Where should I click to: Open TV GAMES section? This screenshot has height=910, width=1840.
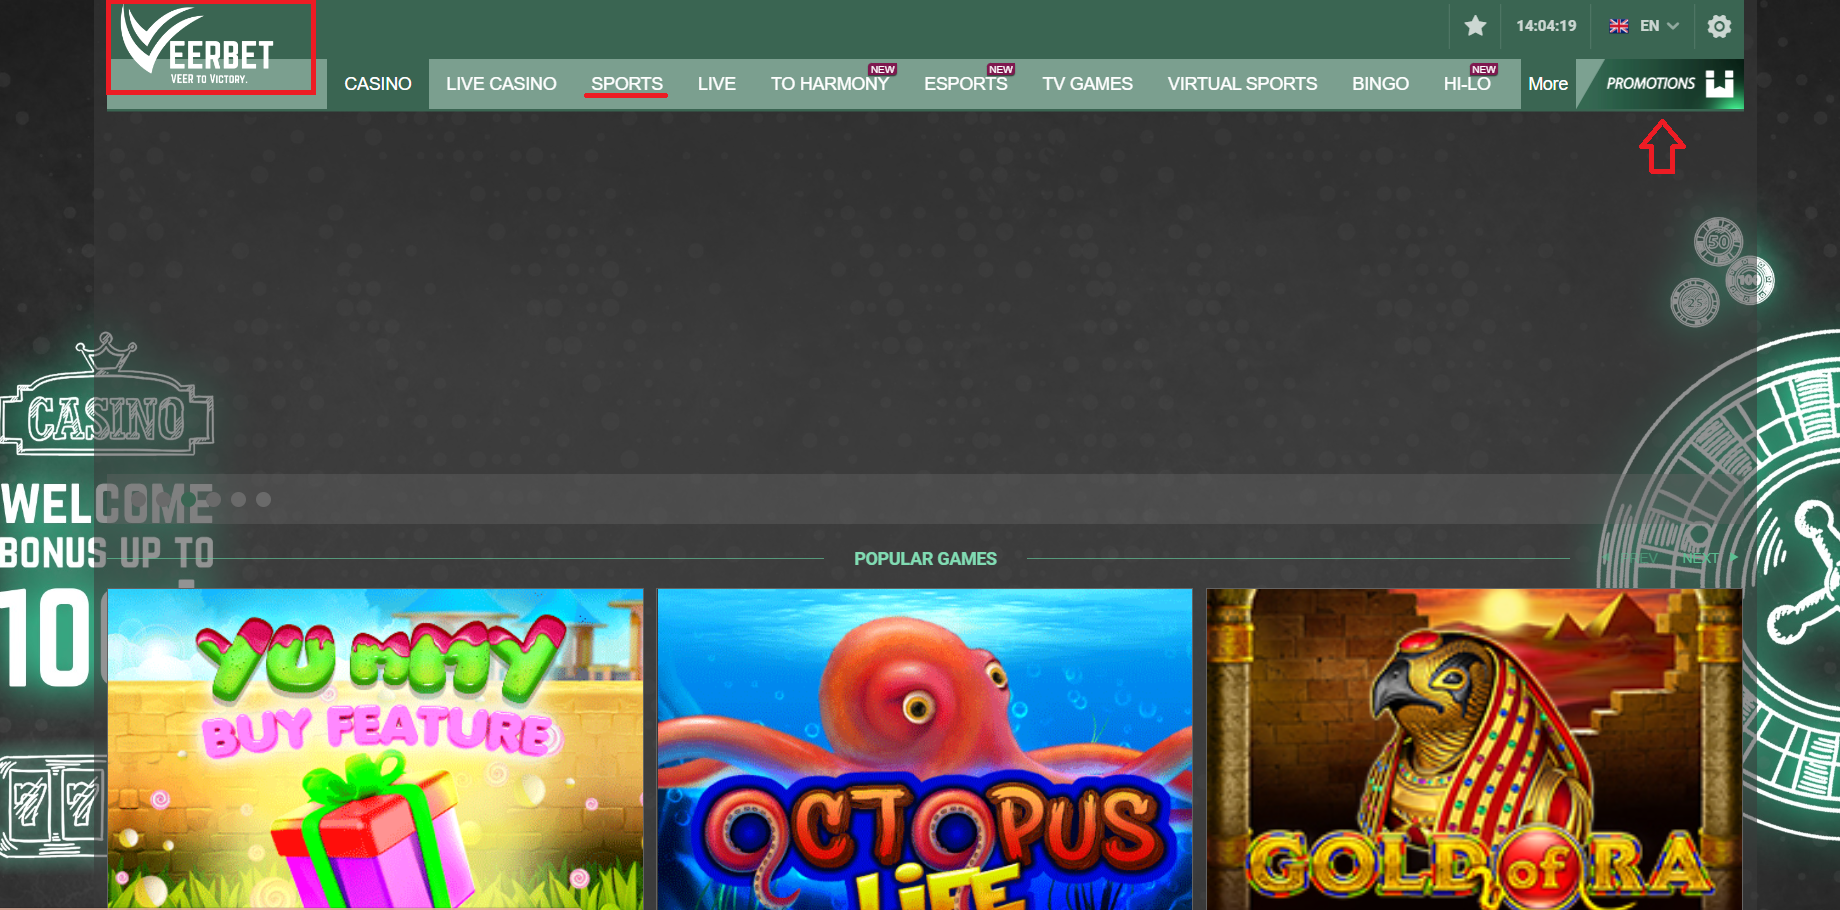[1088, 84]
